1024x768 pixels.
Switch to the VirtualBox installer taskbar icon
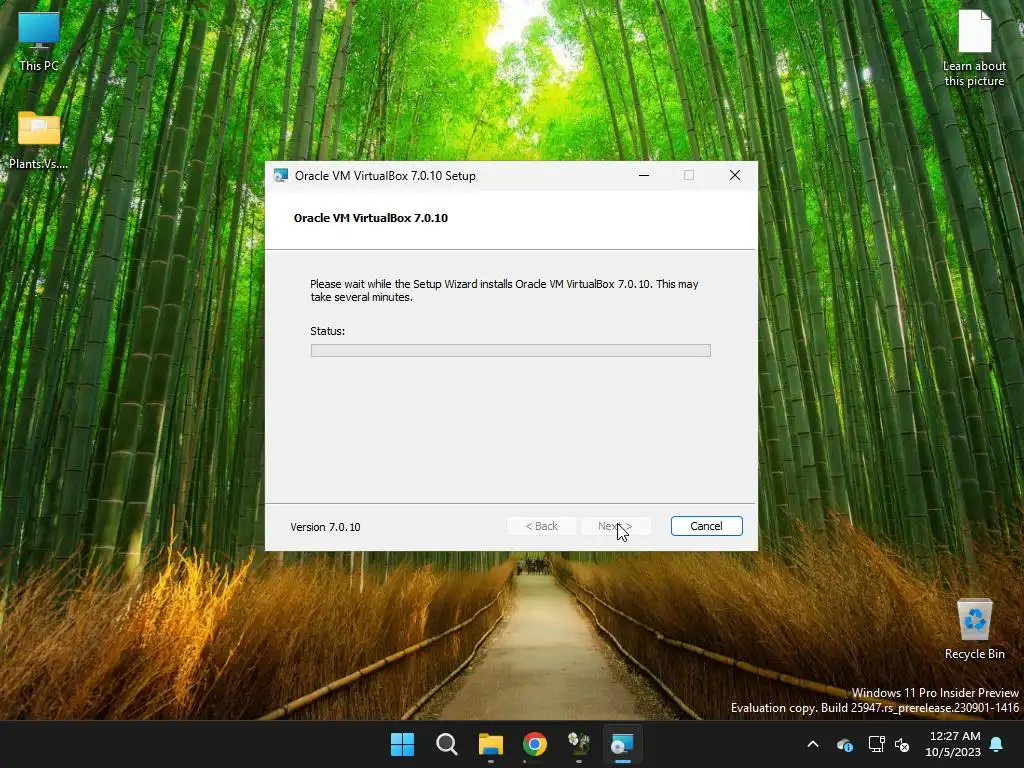pyautogui.click(x=622, y=744)
